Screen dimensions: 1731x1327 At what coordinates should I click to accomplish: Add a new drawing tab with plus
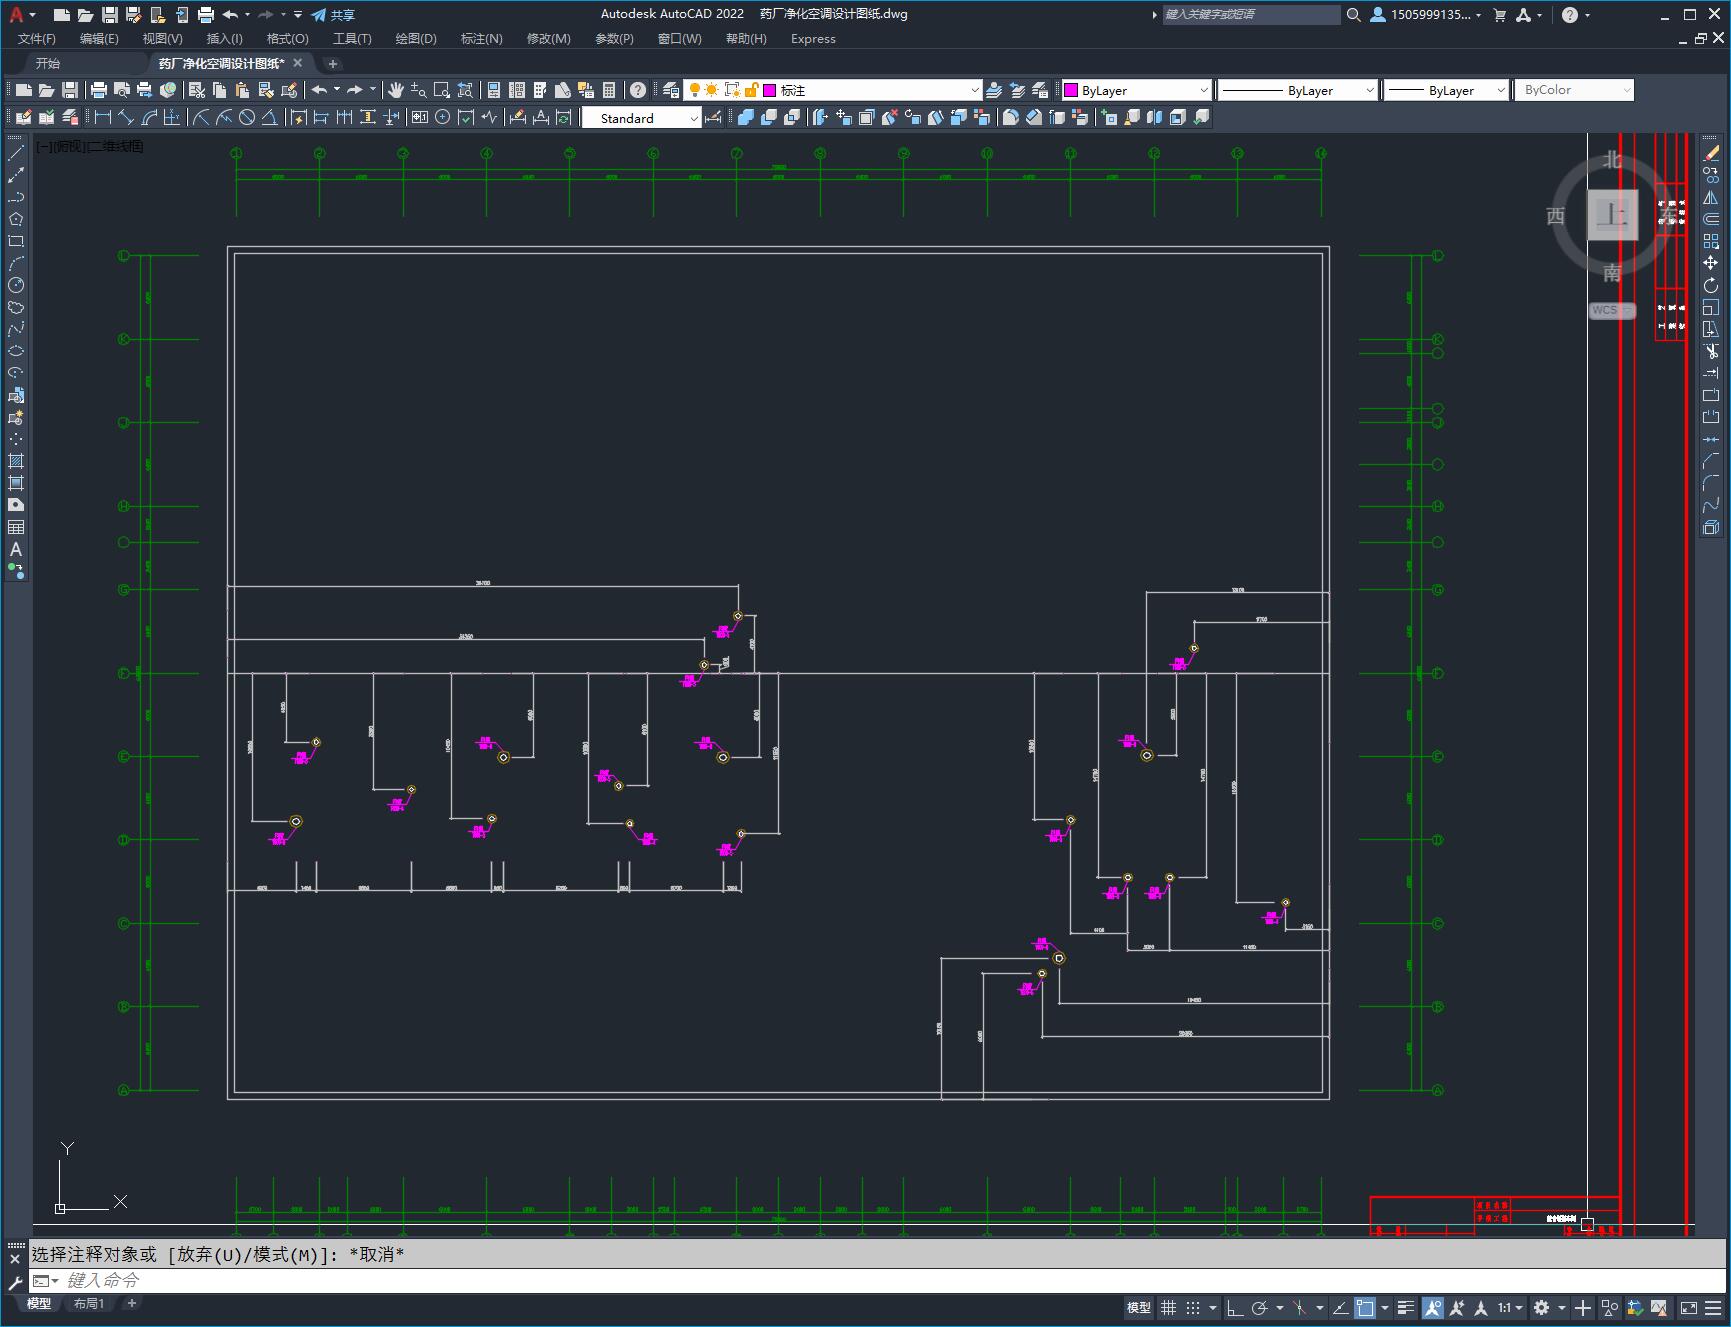coord(333,63)
